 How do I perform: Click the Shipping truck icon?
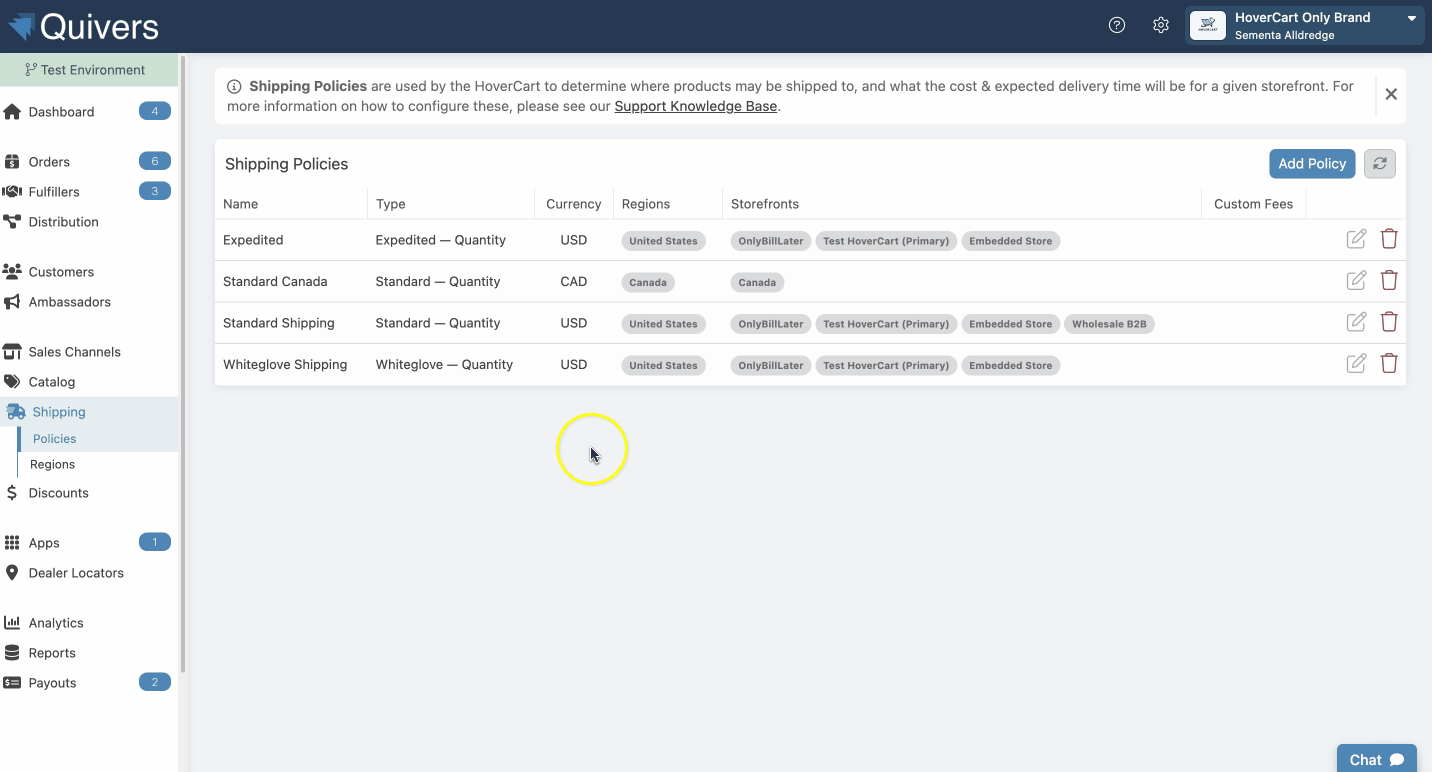(16, 411)
